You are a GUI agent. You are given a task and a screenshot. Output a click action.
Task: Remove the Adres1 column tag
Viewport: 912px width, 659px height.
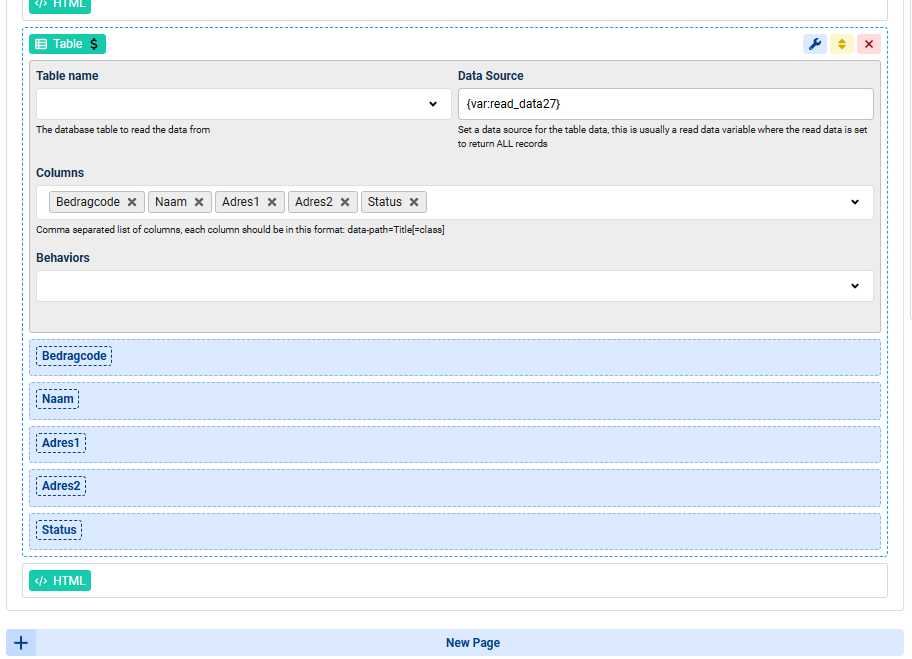pyautogui.click(x=272, y=202)
